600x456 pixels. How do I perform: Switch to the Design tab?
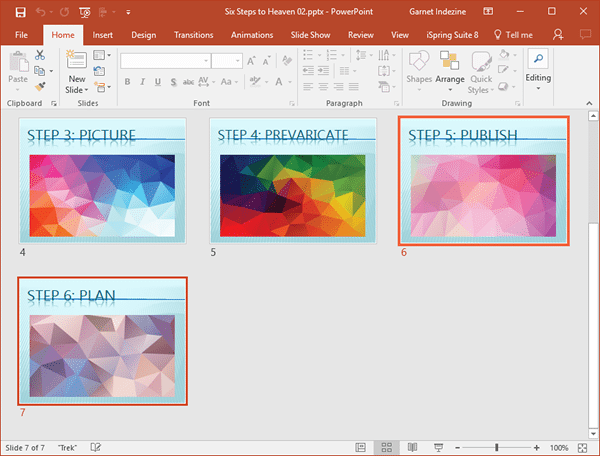click(144, 35)
